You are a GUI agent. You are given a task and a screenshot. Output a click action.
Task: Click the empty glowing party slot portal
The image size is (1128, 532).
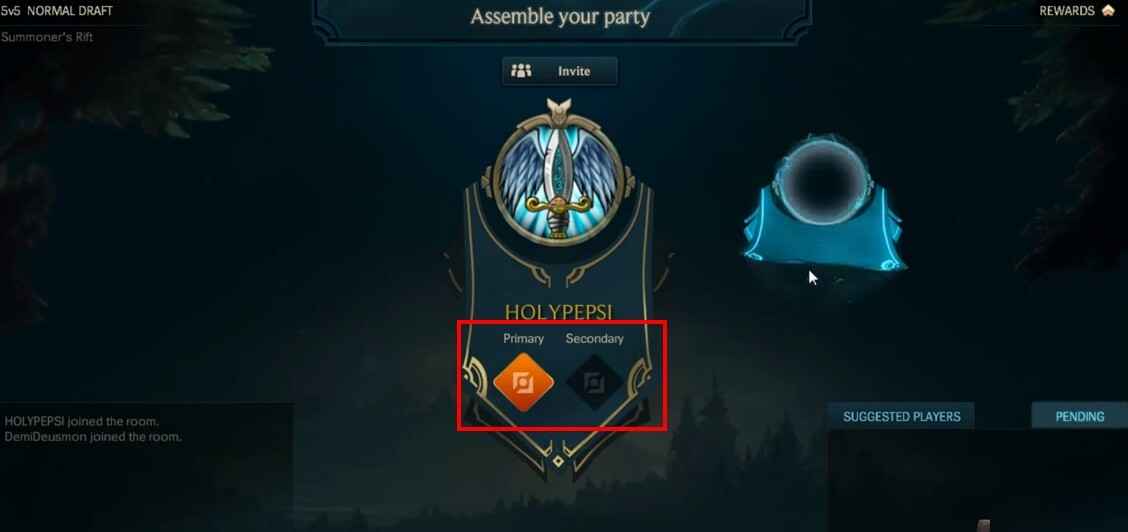click(x=823, y=180)
